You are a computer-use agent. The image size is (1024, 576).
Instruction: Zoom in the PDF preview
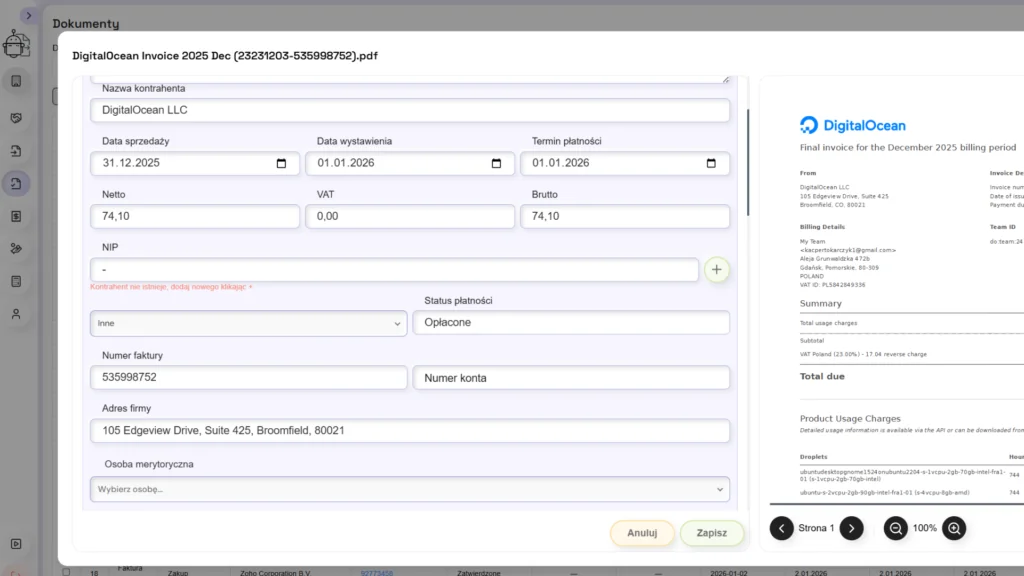(x=954, y=528)
